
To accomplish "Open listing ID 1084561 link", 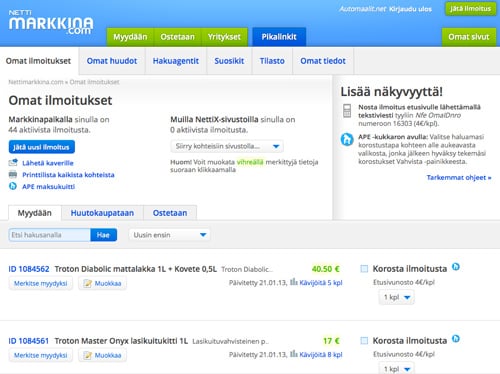I will tap(29, 341).
